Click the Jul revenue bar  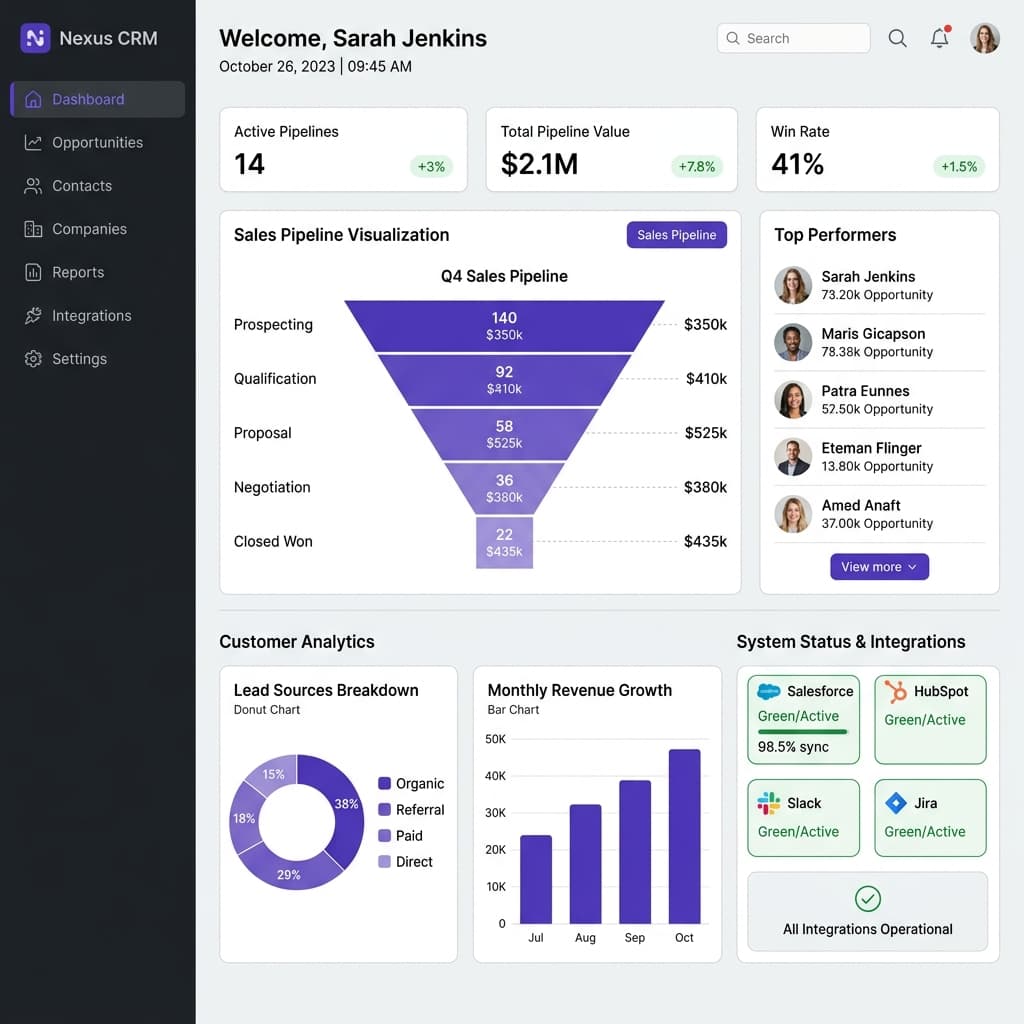(536, 880)
